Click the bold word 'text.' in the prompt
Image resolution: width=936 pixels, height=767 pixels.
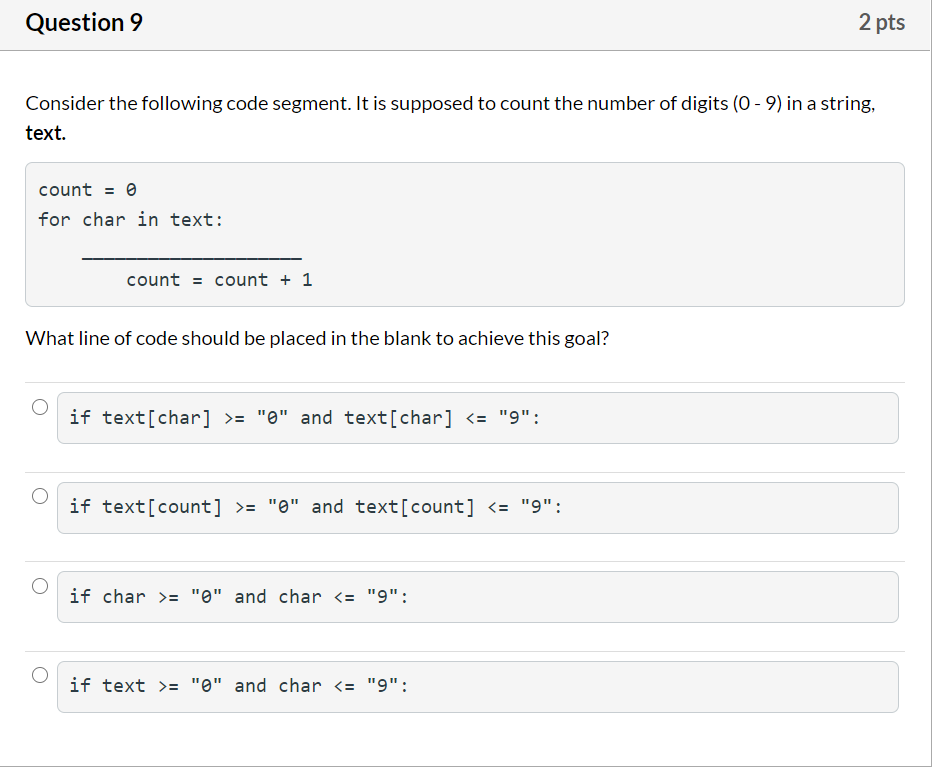point(46,133)
